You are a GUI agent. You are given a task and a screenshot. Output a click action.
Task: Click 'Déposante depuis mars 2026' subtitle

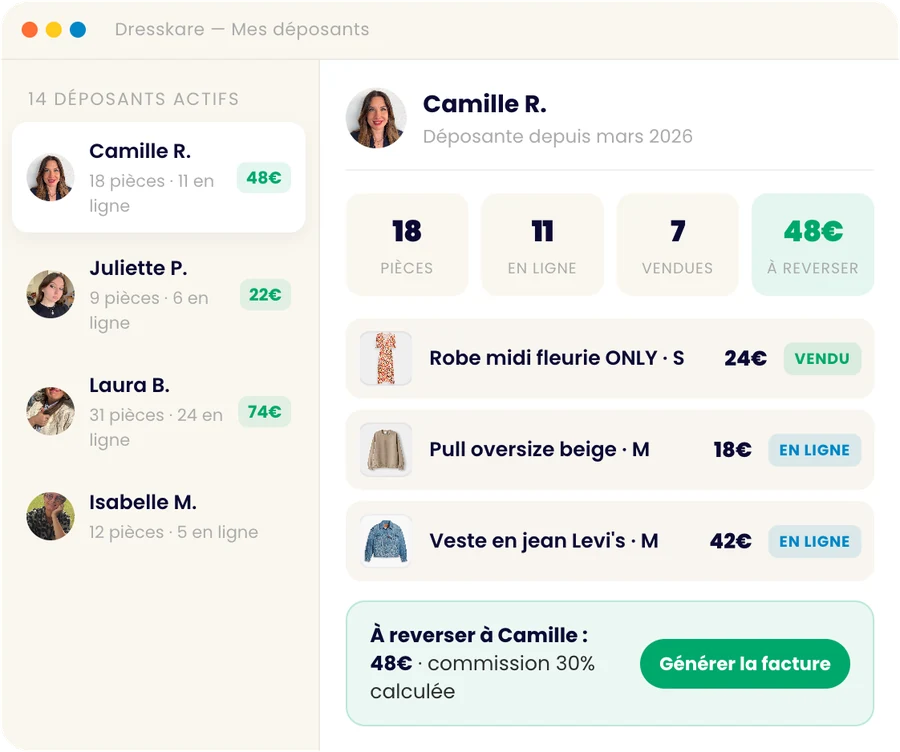click(x=558, y=137)
